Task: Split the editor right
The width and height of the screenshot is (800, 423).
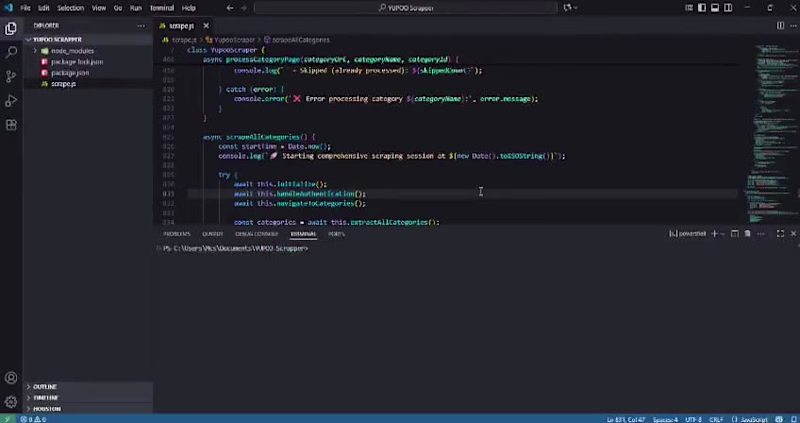Action: point(780,26)
